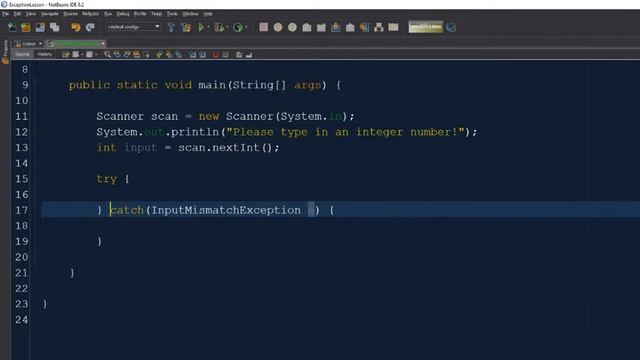Image resolution: width=640 pixels, height=360 pixels.
Task: Jump to Previous Bookmark icon
Action: click(x=159, y=54)
